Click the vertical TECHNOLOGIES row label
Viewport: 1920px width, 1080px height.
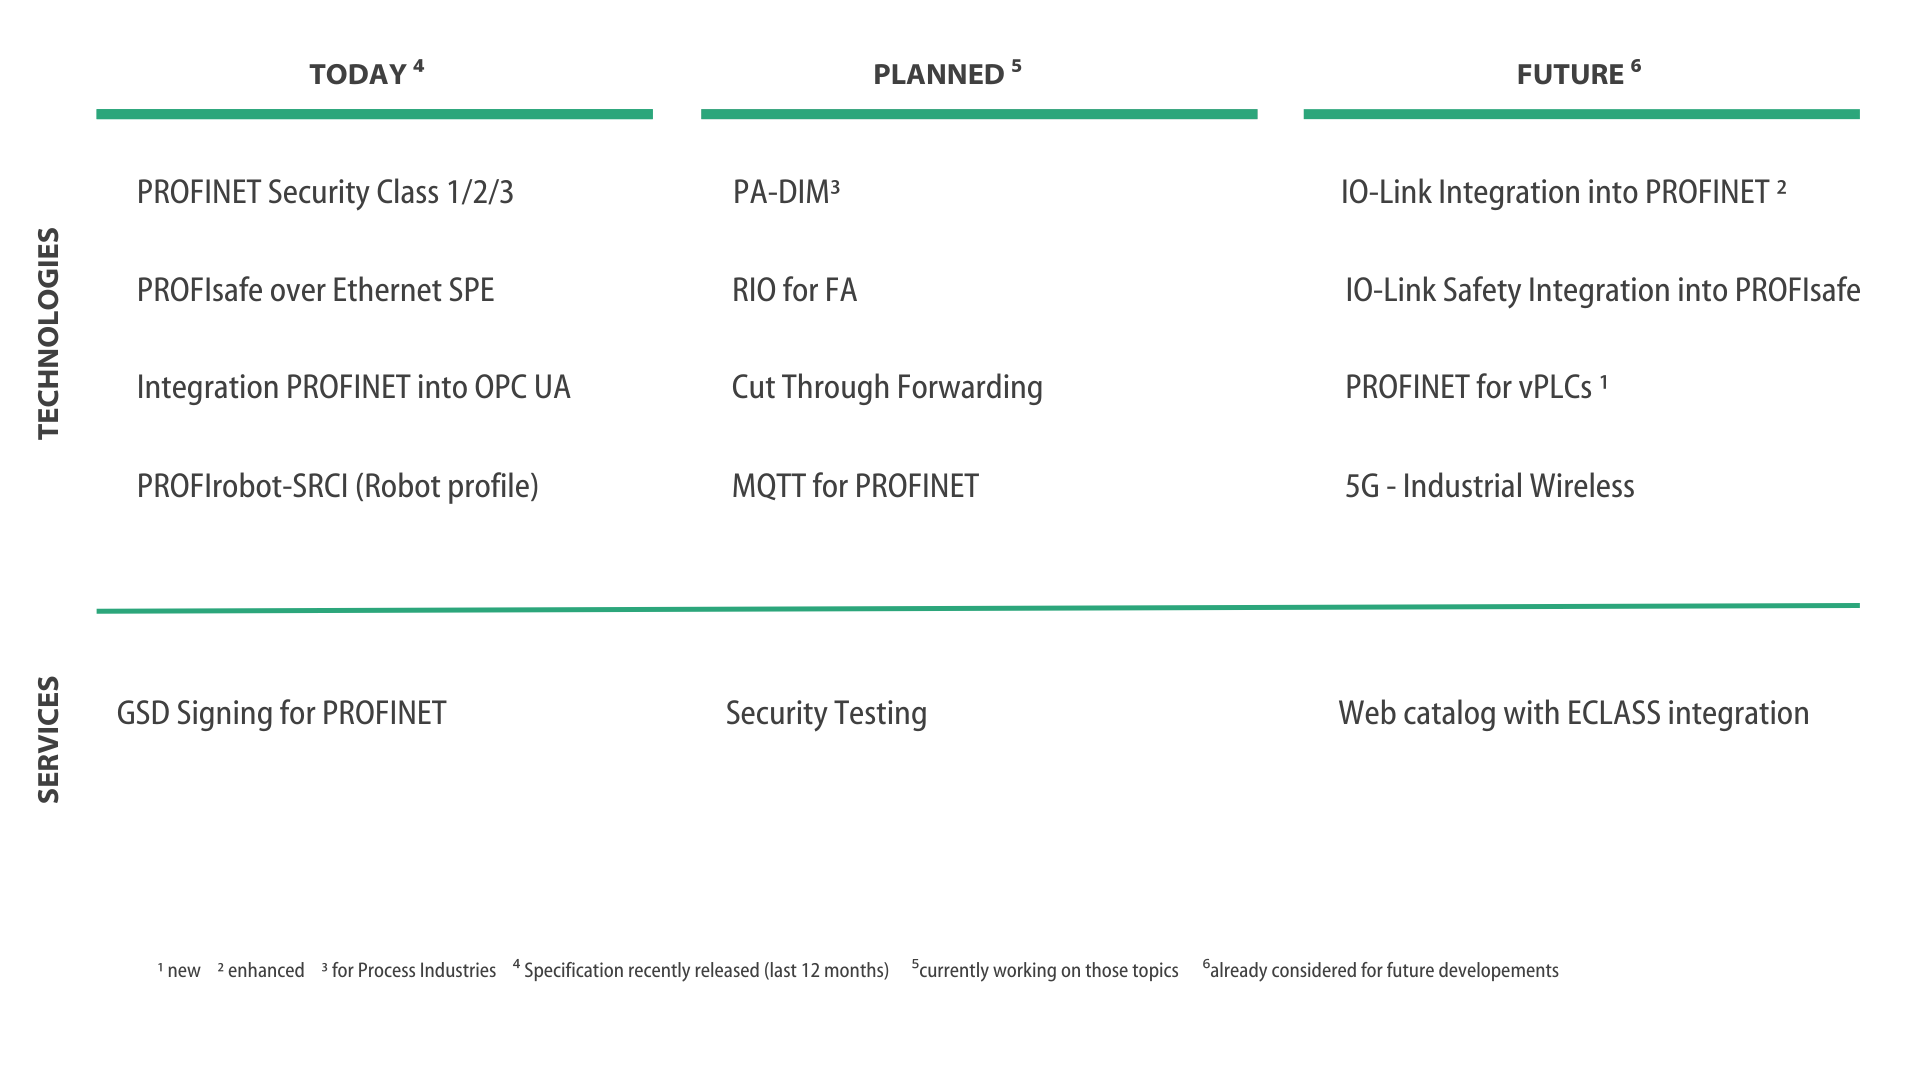48,333
